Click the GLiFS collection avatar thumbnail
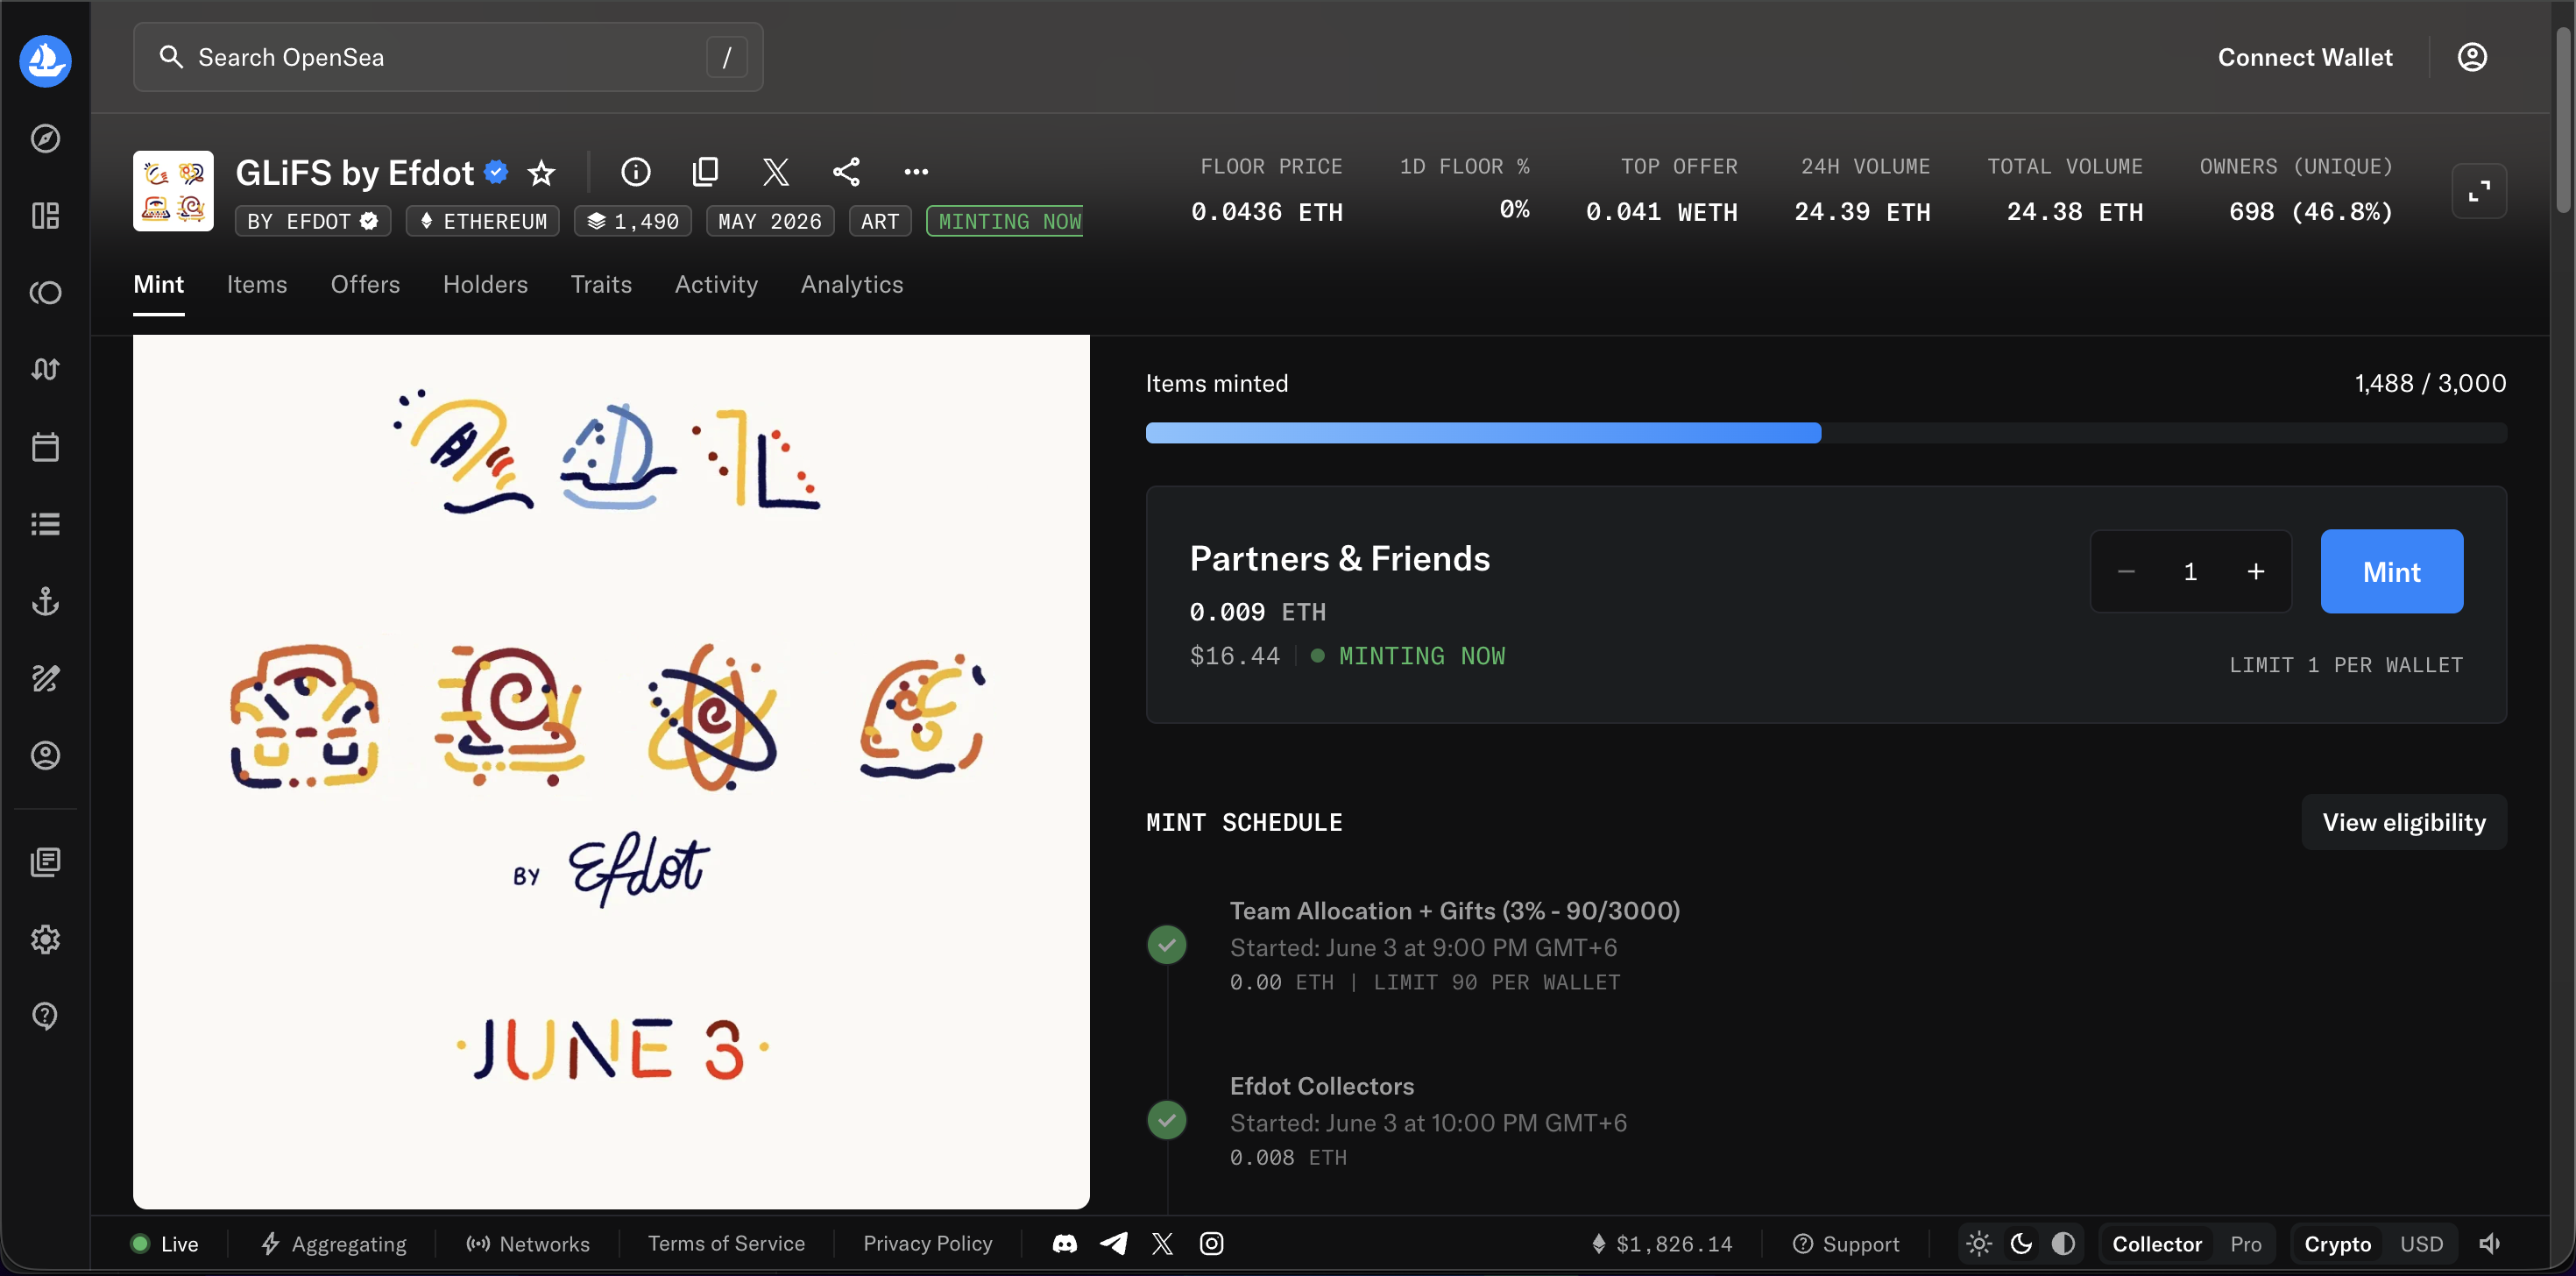 [173, 191]
